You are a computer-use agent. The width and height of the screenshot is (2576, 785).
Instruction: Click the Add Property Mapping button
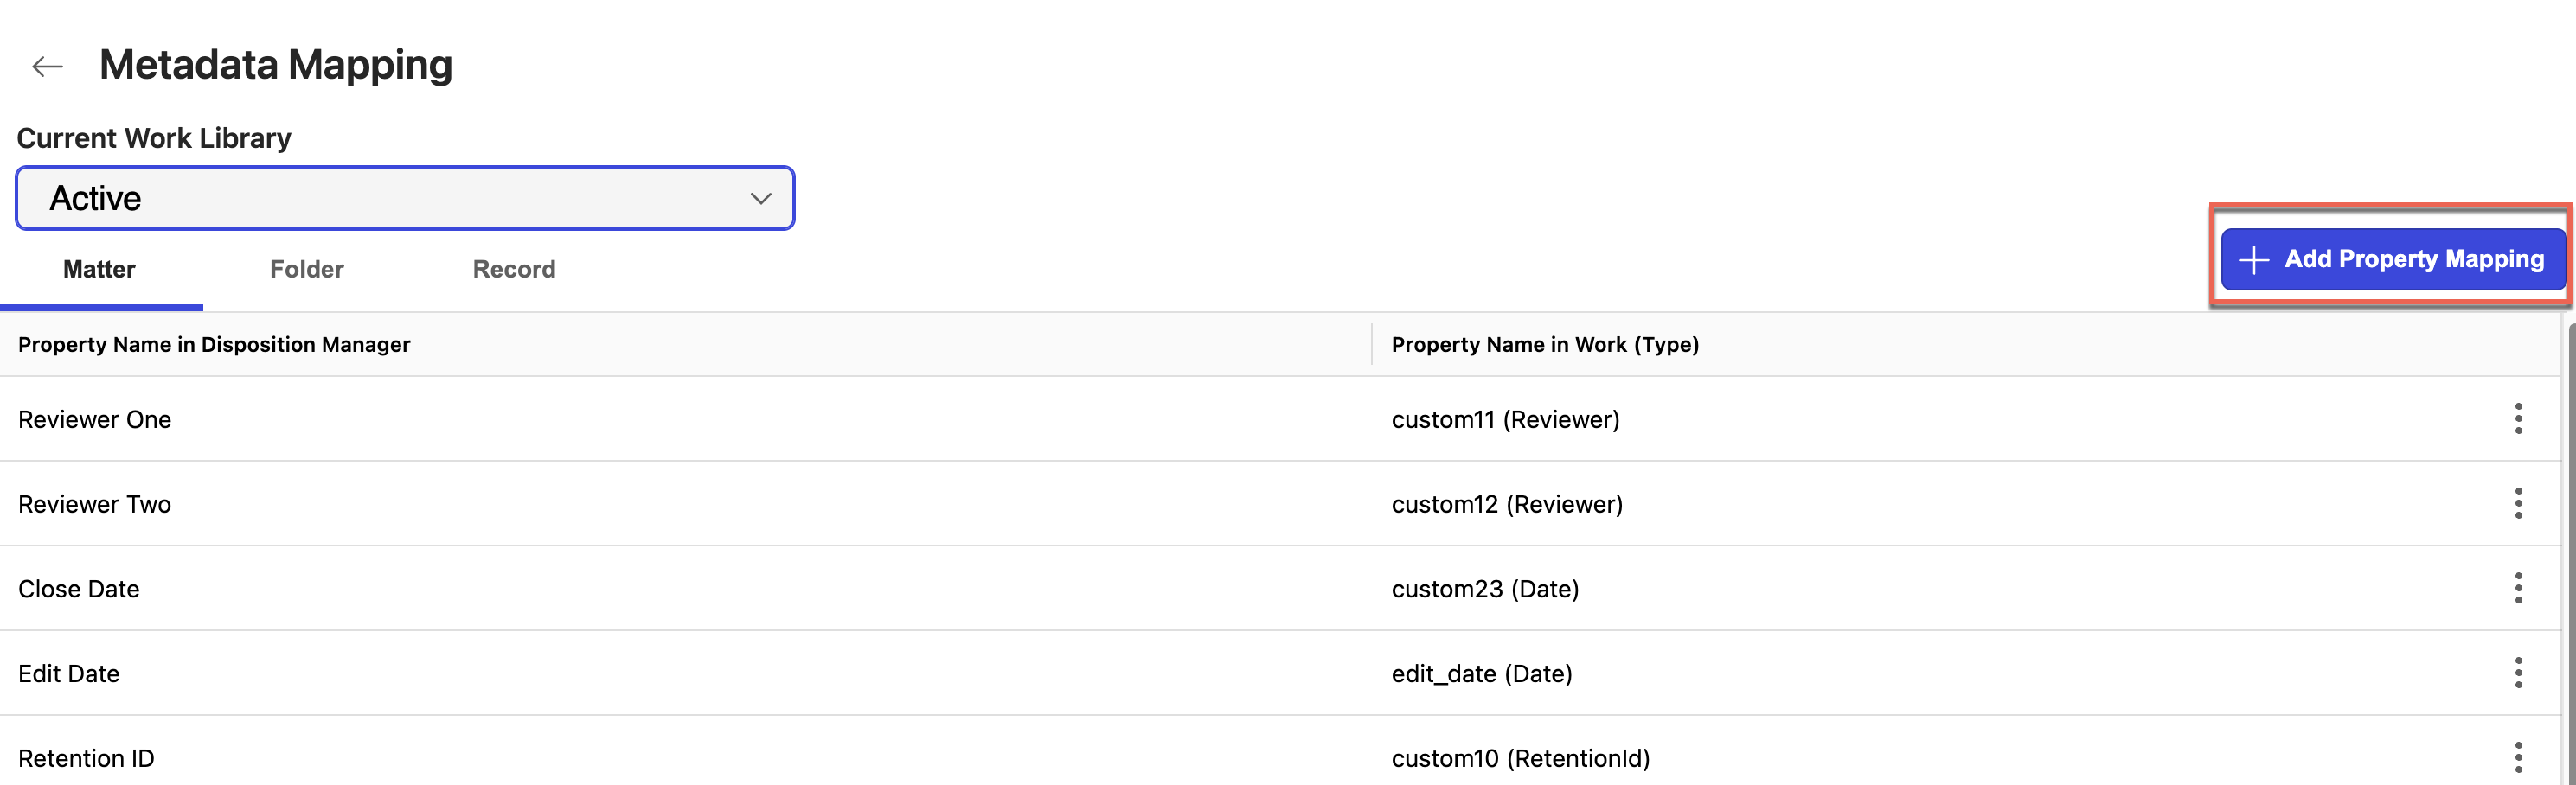pos(2392,260)
